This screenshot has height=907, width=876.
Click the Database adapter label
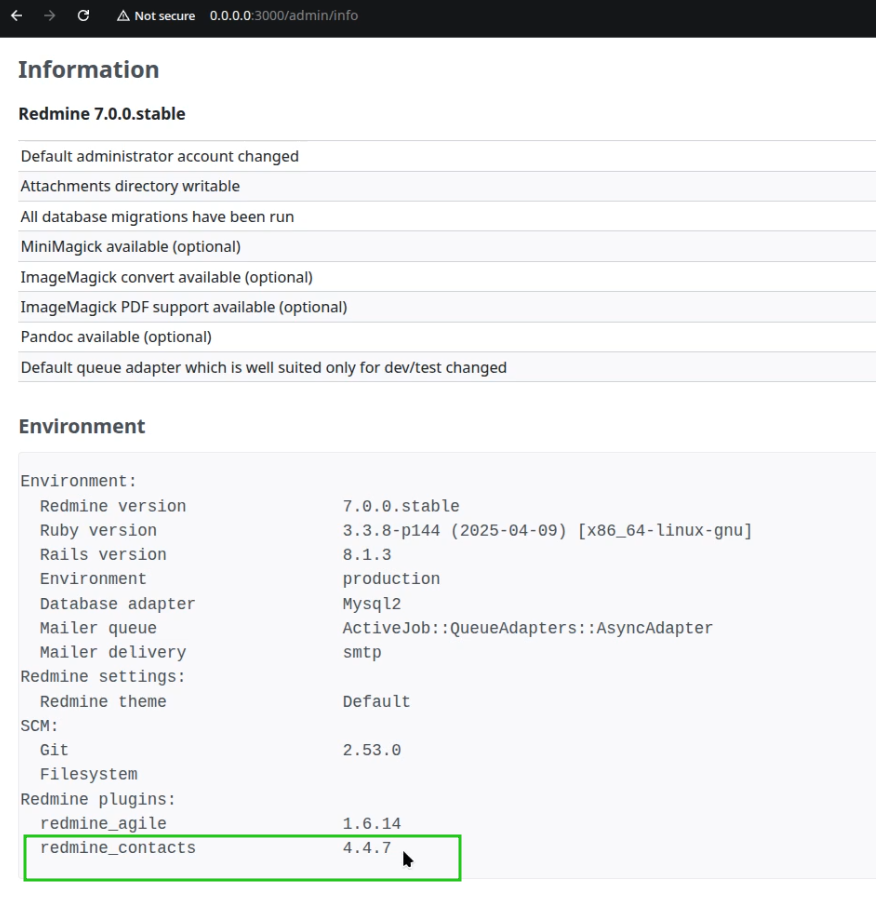click(117, 604)
